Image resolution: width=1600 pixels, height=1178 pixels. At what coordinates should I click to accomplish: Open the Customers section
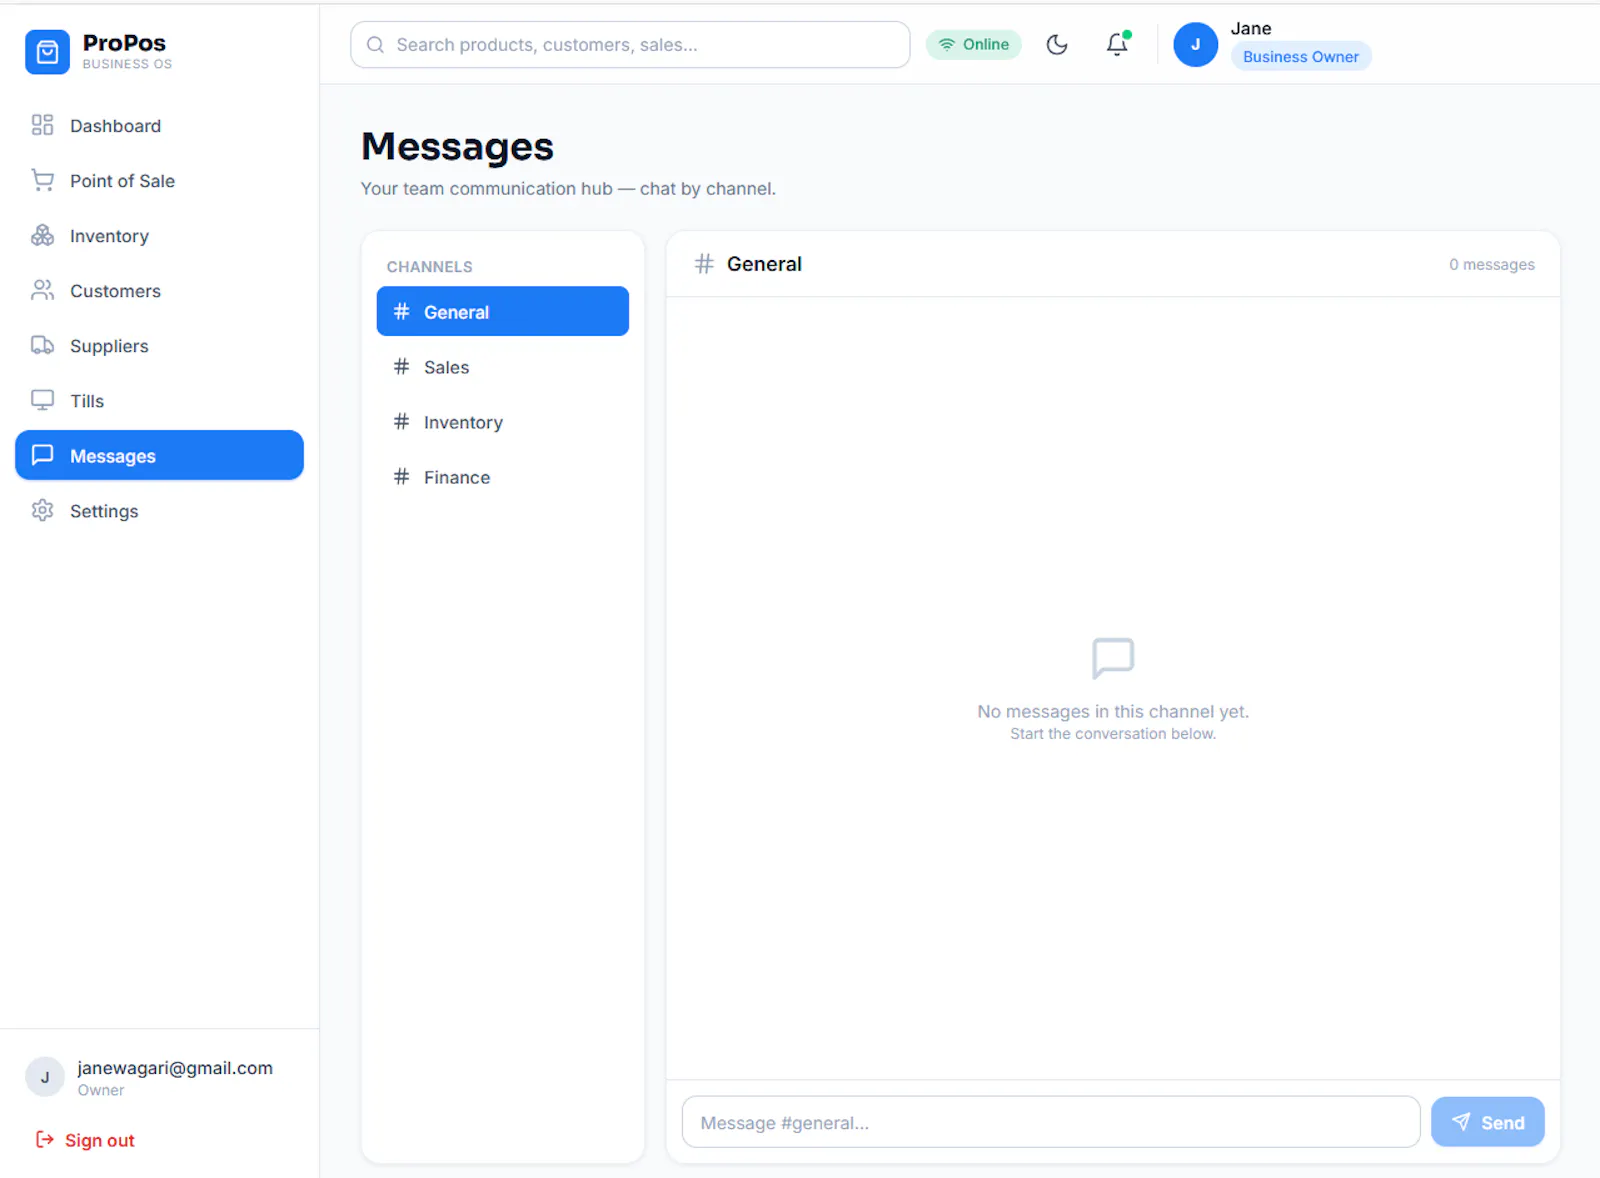point(159,290)
